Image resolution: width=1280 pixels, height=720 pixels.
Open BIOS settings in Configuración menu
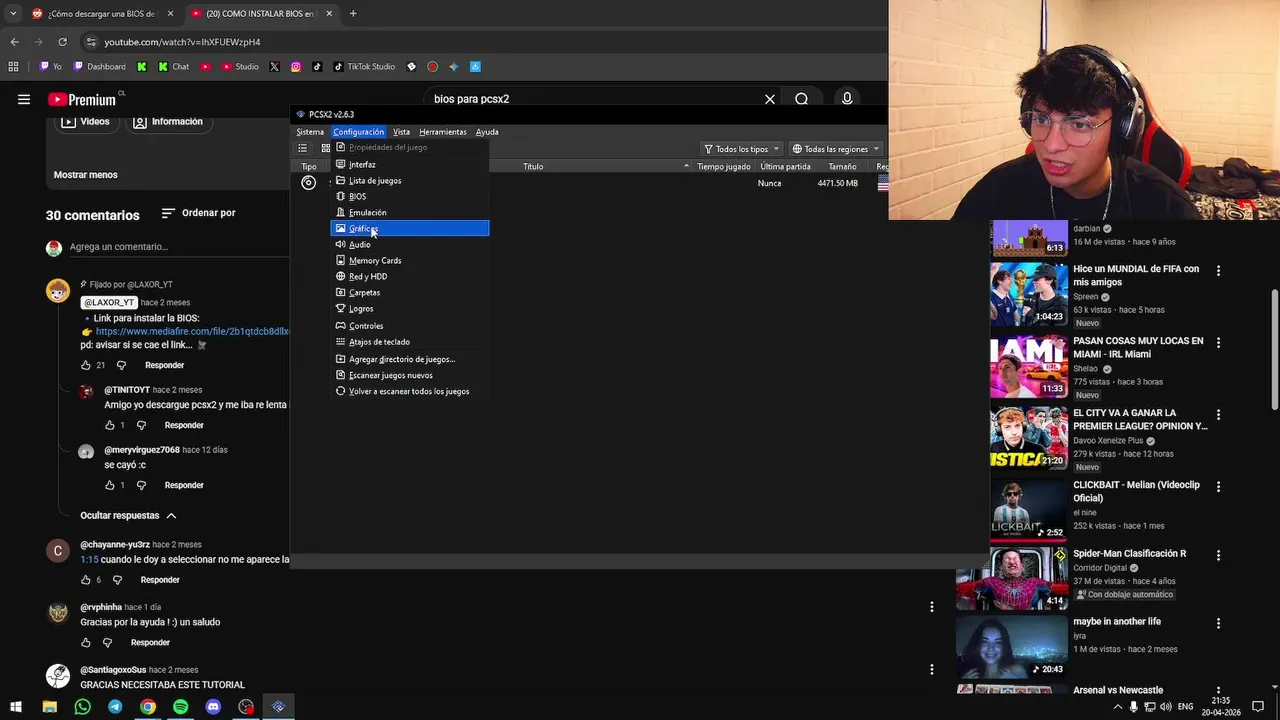(x=410, y=197)
